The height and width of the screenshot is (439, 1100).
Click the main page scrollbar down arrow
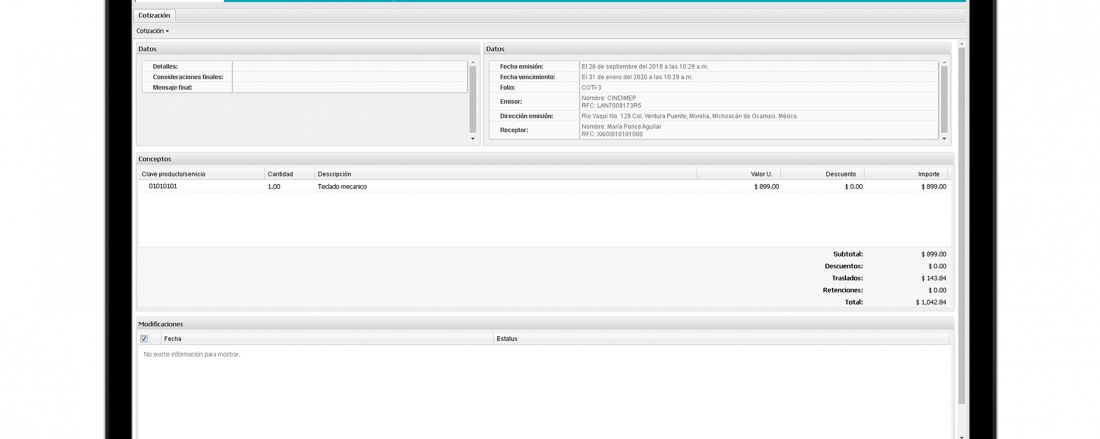click(962, 435)
